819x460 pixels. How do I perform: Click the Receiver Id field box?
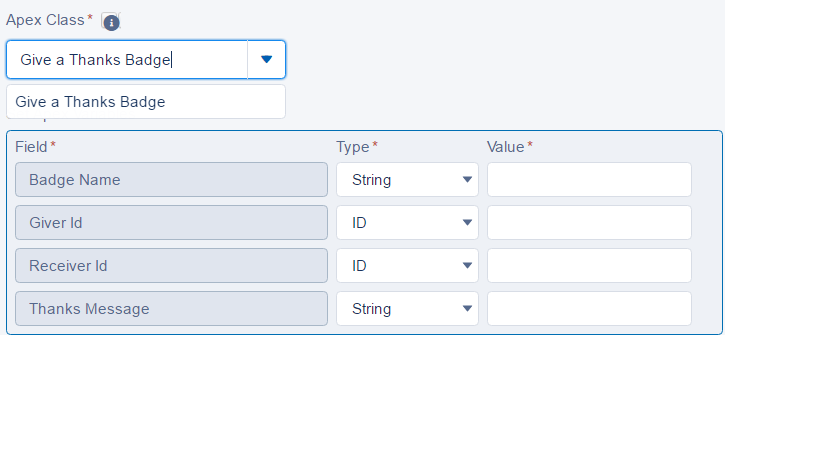(x=171, y=266)
